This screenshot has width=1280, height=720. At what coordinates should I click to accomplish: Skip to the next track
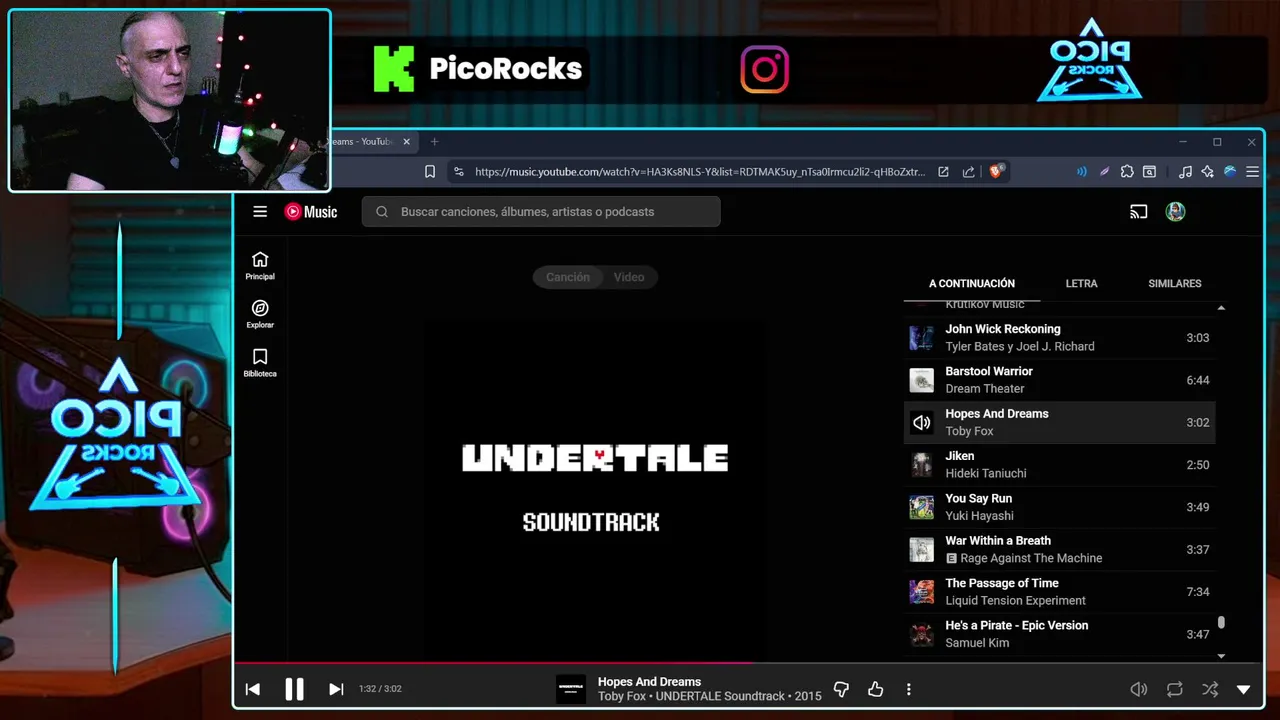click(336, 689)
